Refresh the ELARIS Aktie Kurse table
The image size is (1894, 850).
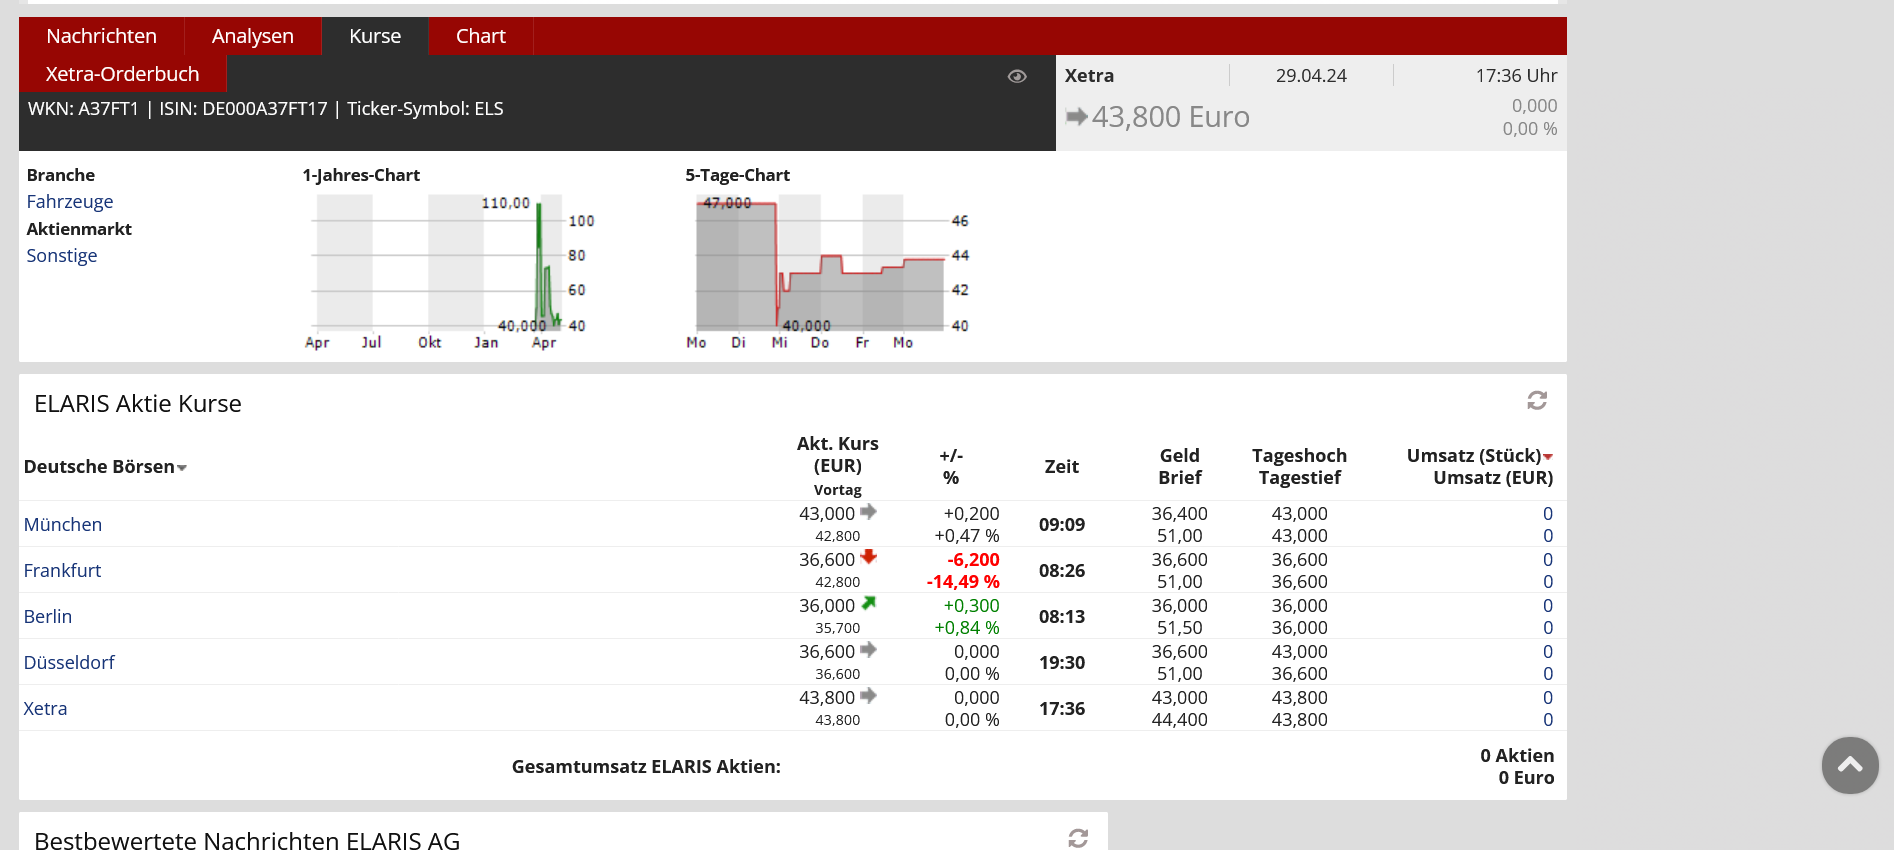click(x=1537, y=401)
